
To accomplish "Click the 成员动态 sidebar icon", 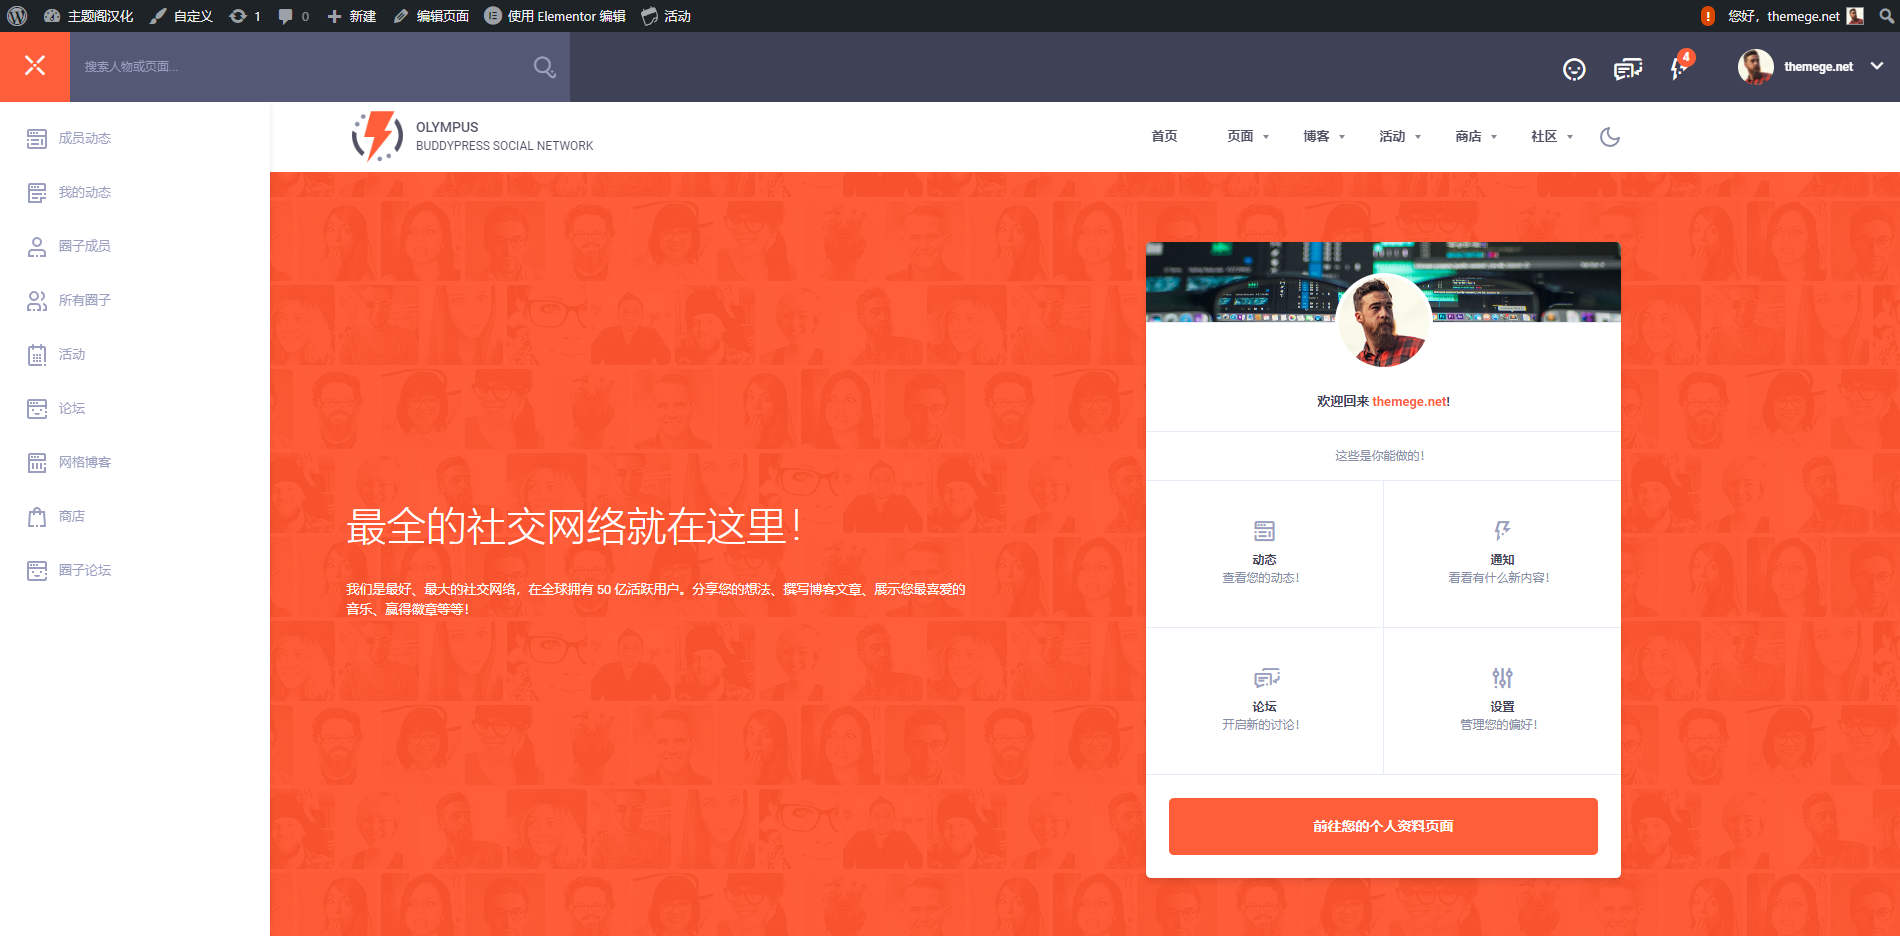I will (x=37, y=138).
